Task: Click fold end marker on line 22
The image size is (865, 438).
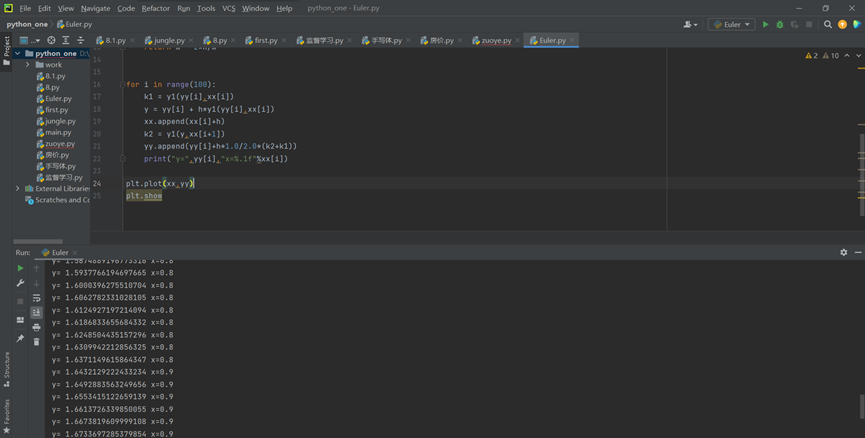Action: click(x=122, y=159)
